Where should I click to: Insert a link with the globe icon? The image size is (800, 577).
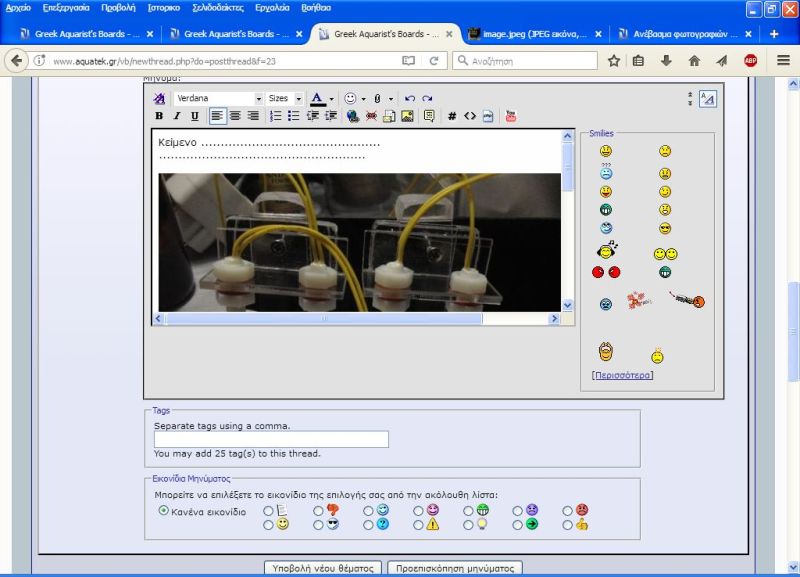353,116
